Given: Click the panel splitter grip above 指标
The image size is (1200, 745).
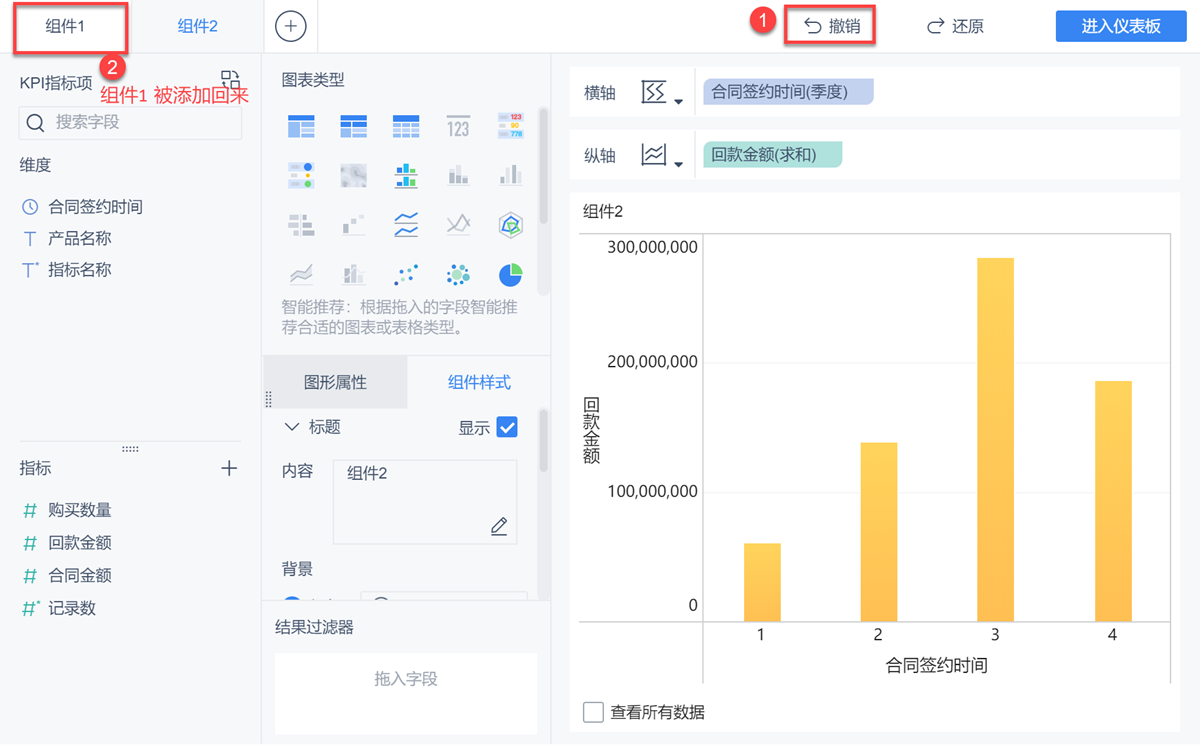Looking at the screenshot, I should [130, 449].
